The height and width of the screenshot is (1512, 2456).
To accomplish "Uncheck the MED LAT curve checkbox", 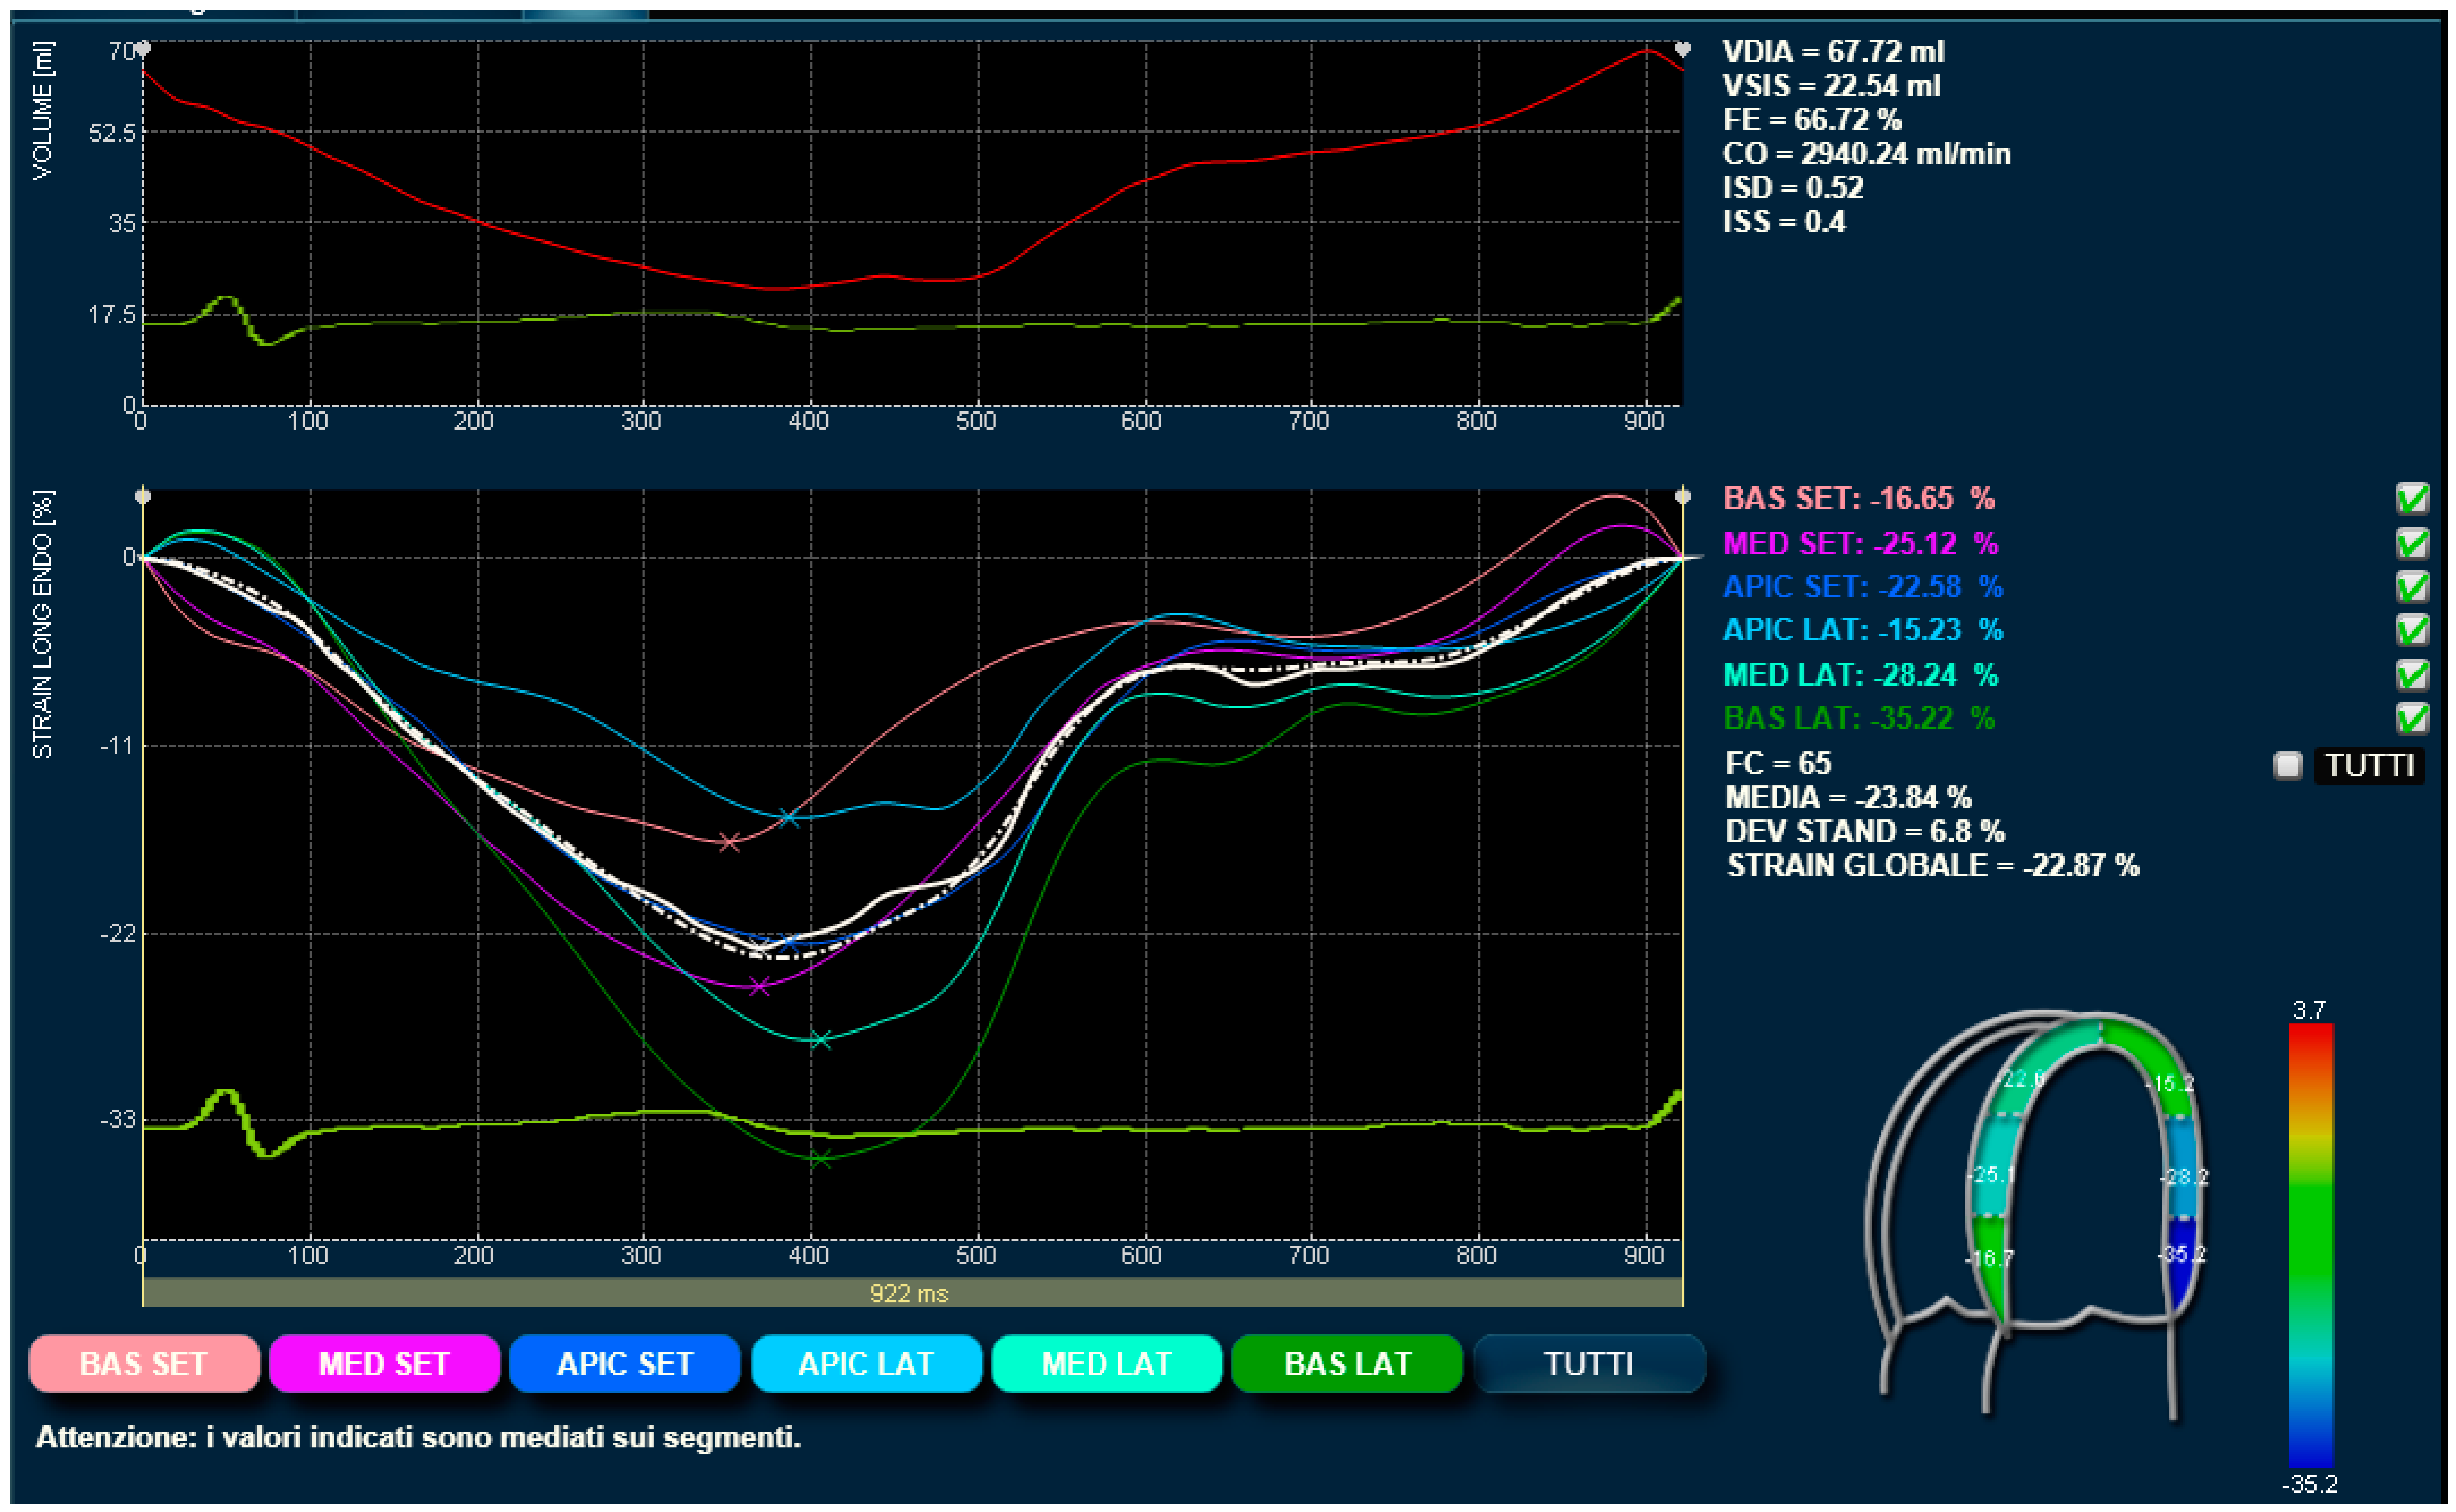I will pos(2412,675).
